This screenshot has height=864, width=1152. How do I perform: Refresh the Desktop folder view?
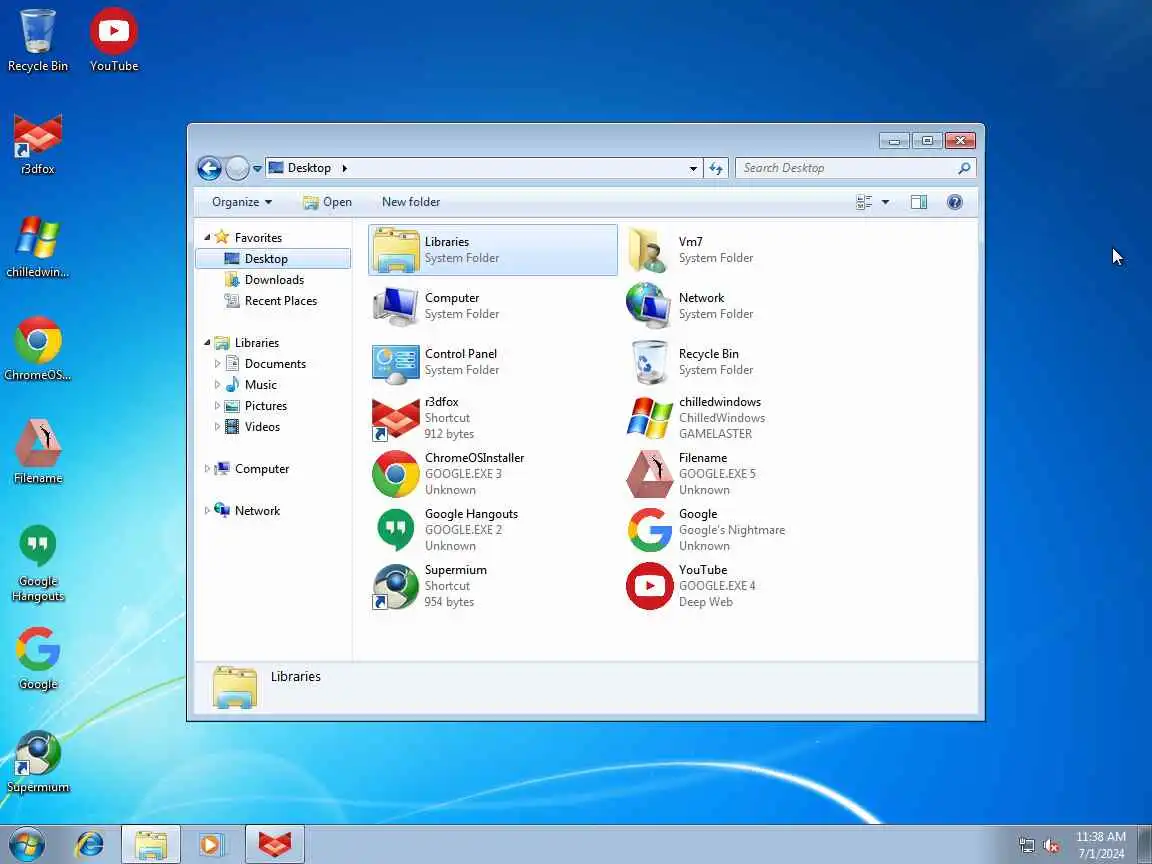point(716,168)
